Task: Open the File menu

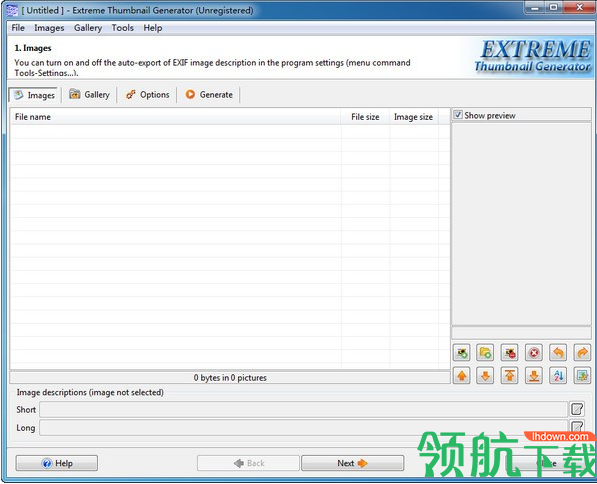Action: [18, 28]
